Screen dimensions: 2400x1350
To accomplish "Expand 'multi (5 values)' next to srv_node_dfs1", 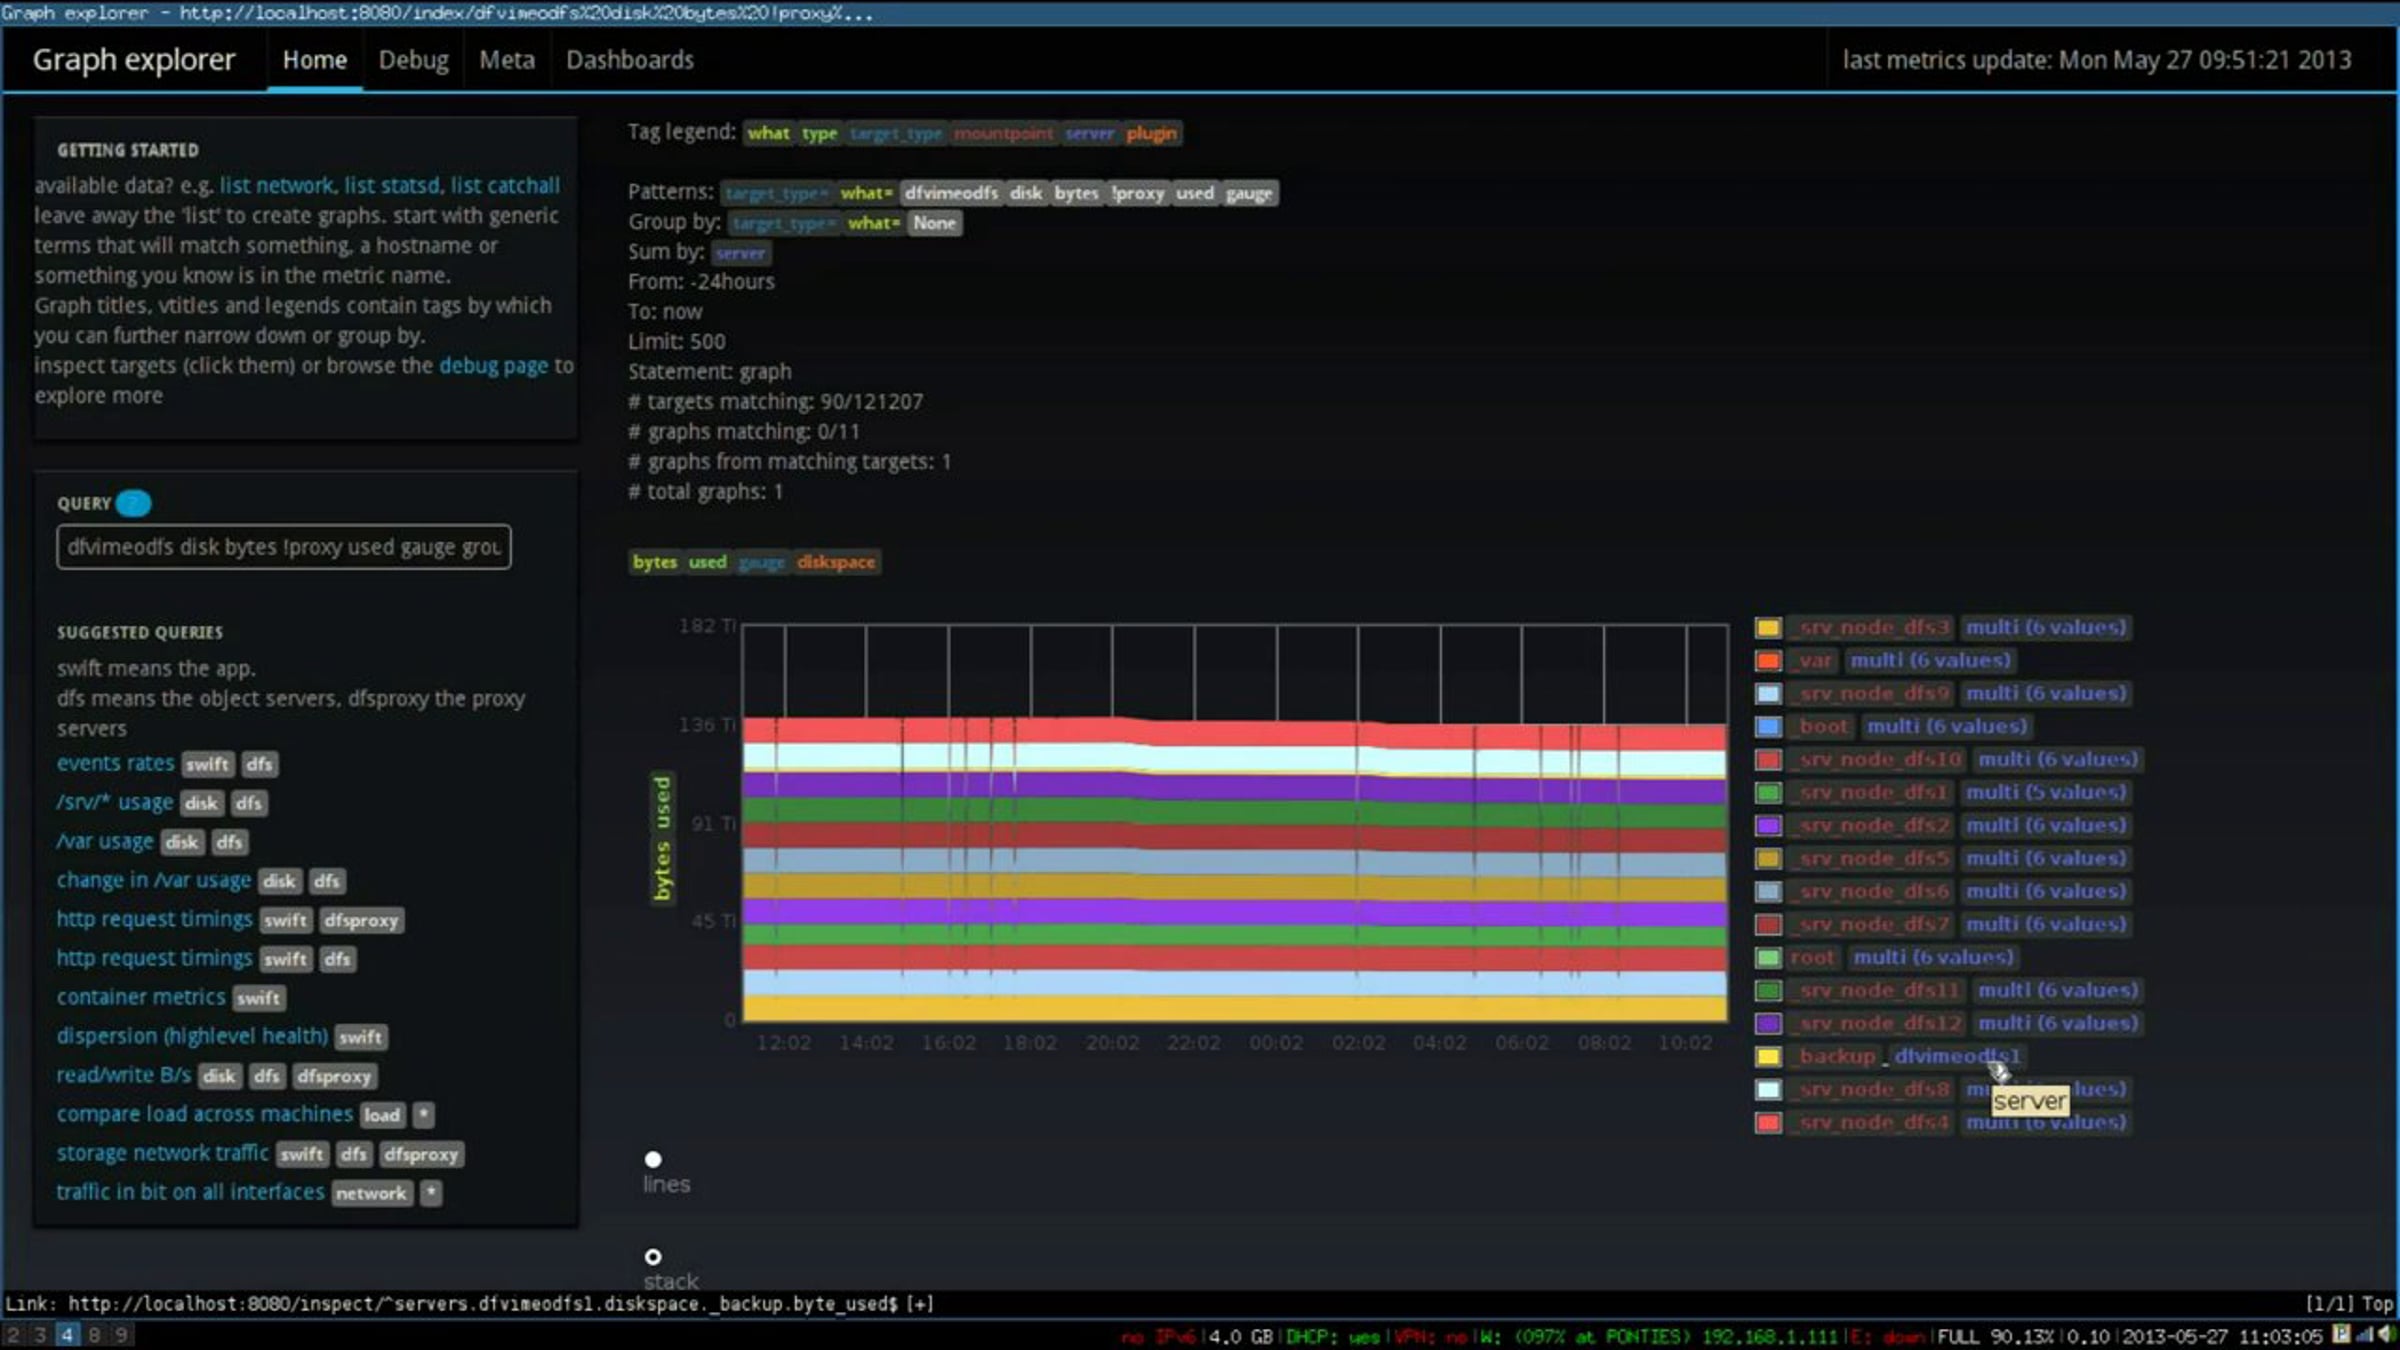I will (2045, 792).
